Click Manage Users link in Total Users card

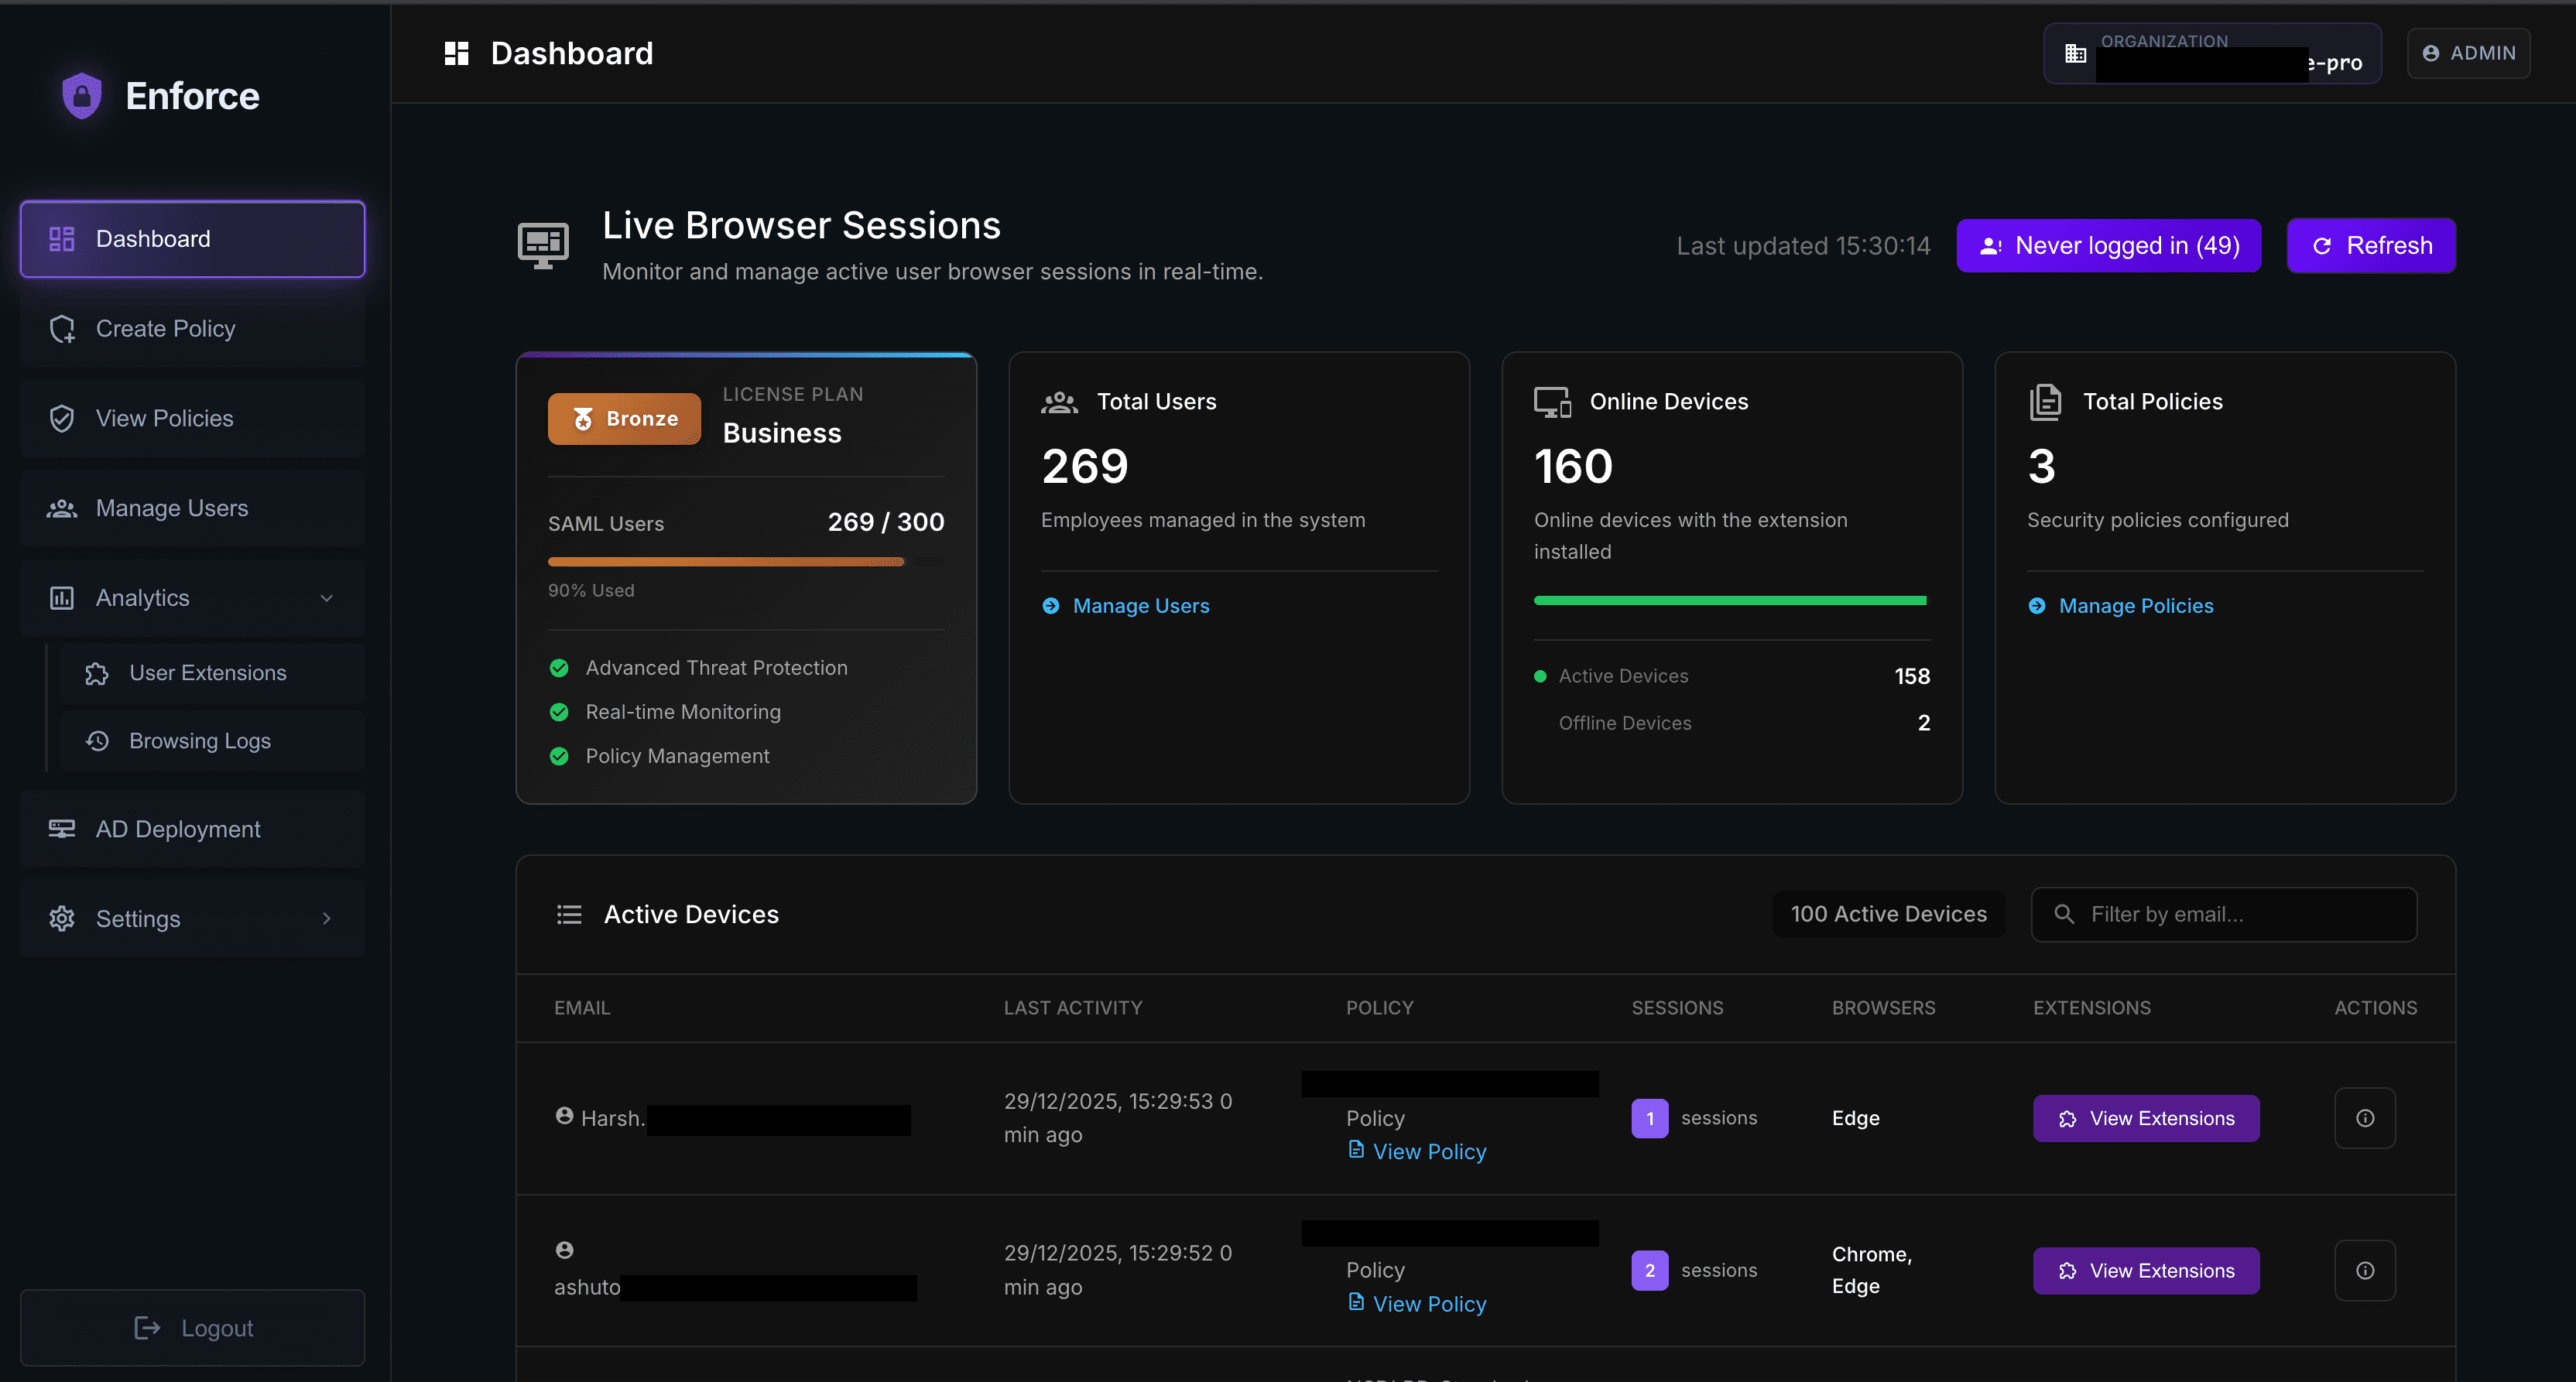(1140, 606)
